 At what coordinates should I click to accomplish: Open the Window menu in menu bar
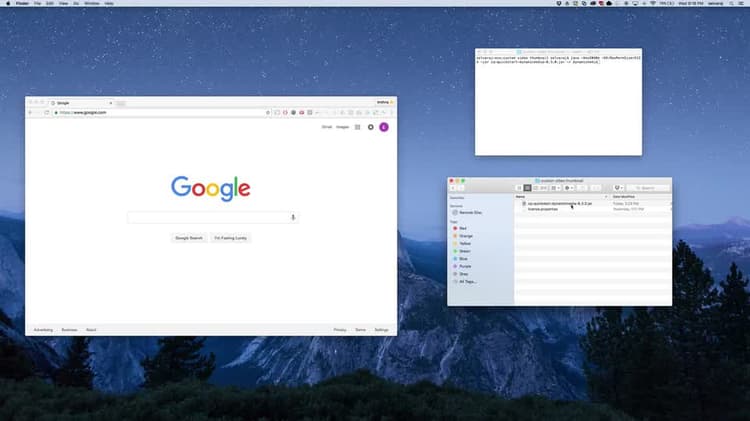[x=92, y=3]
